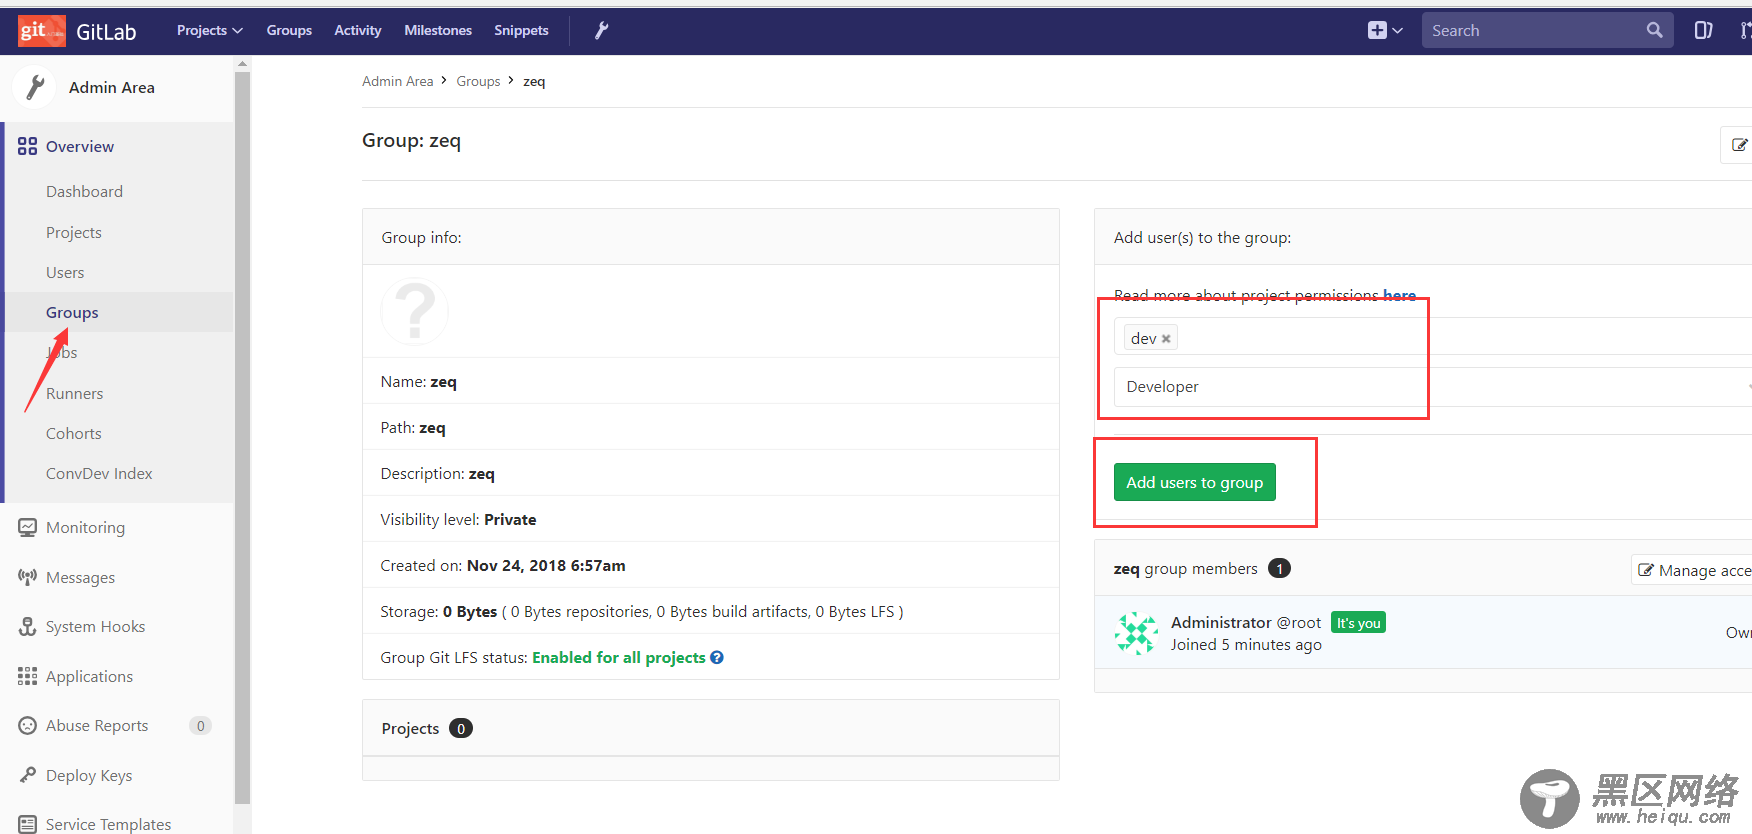
Task: Click the Administrator member name
Action: click(x=1221, y=622)
